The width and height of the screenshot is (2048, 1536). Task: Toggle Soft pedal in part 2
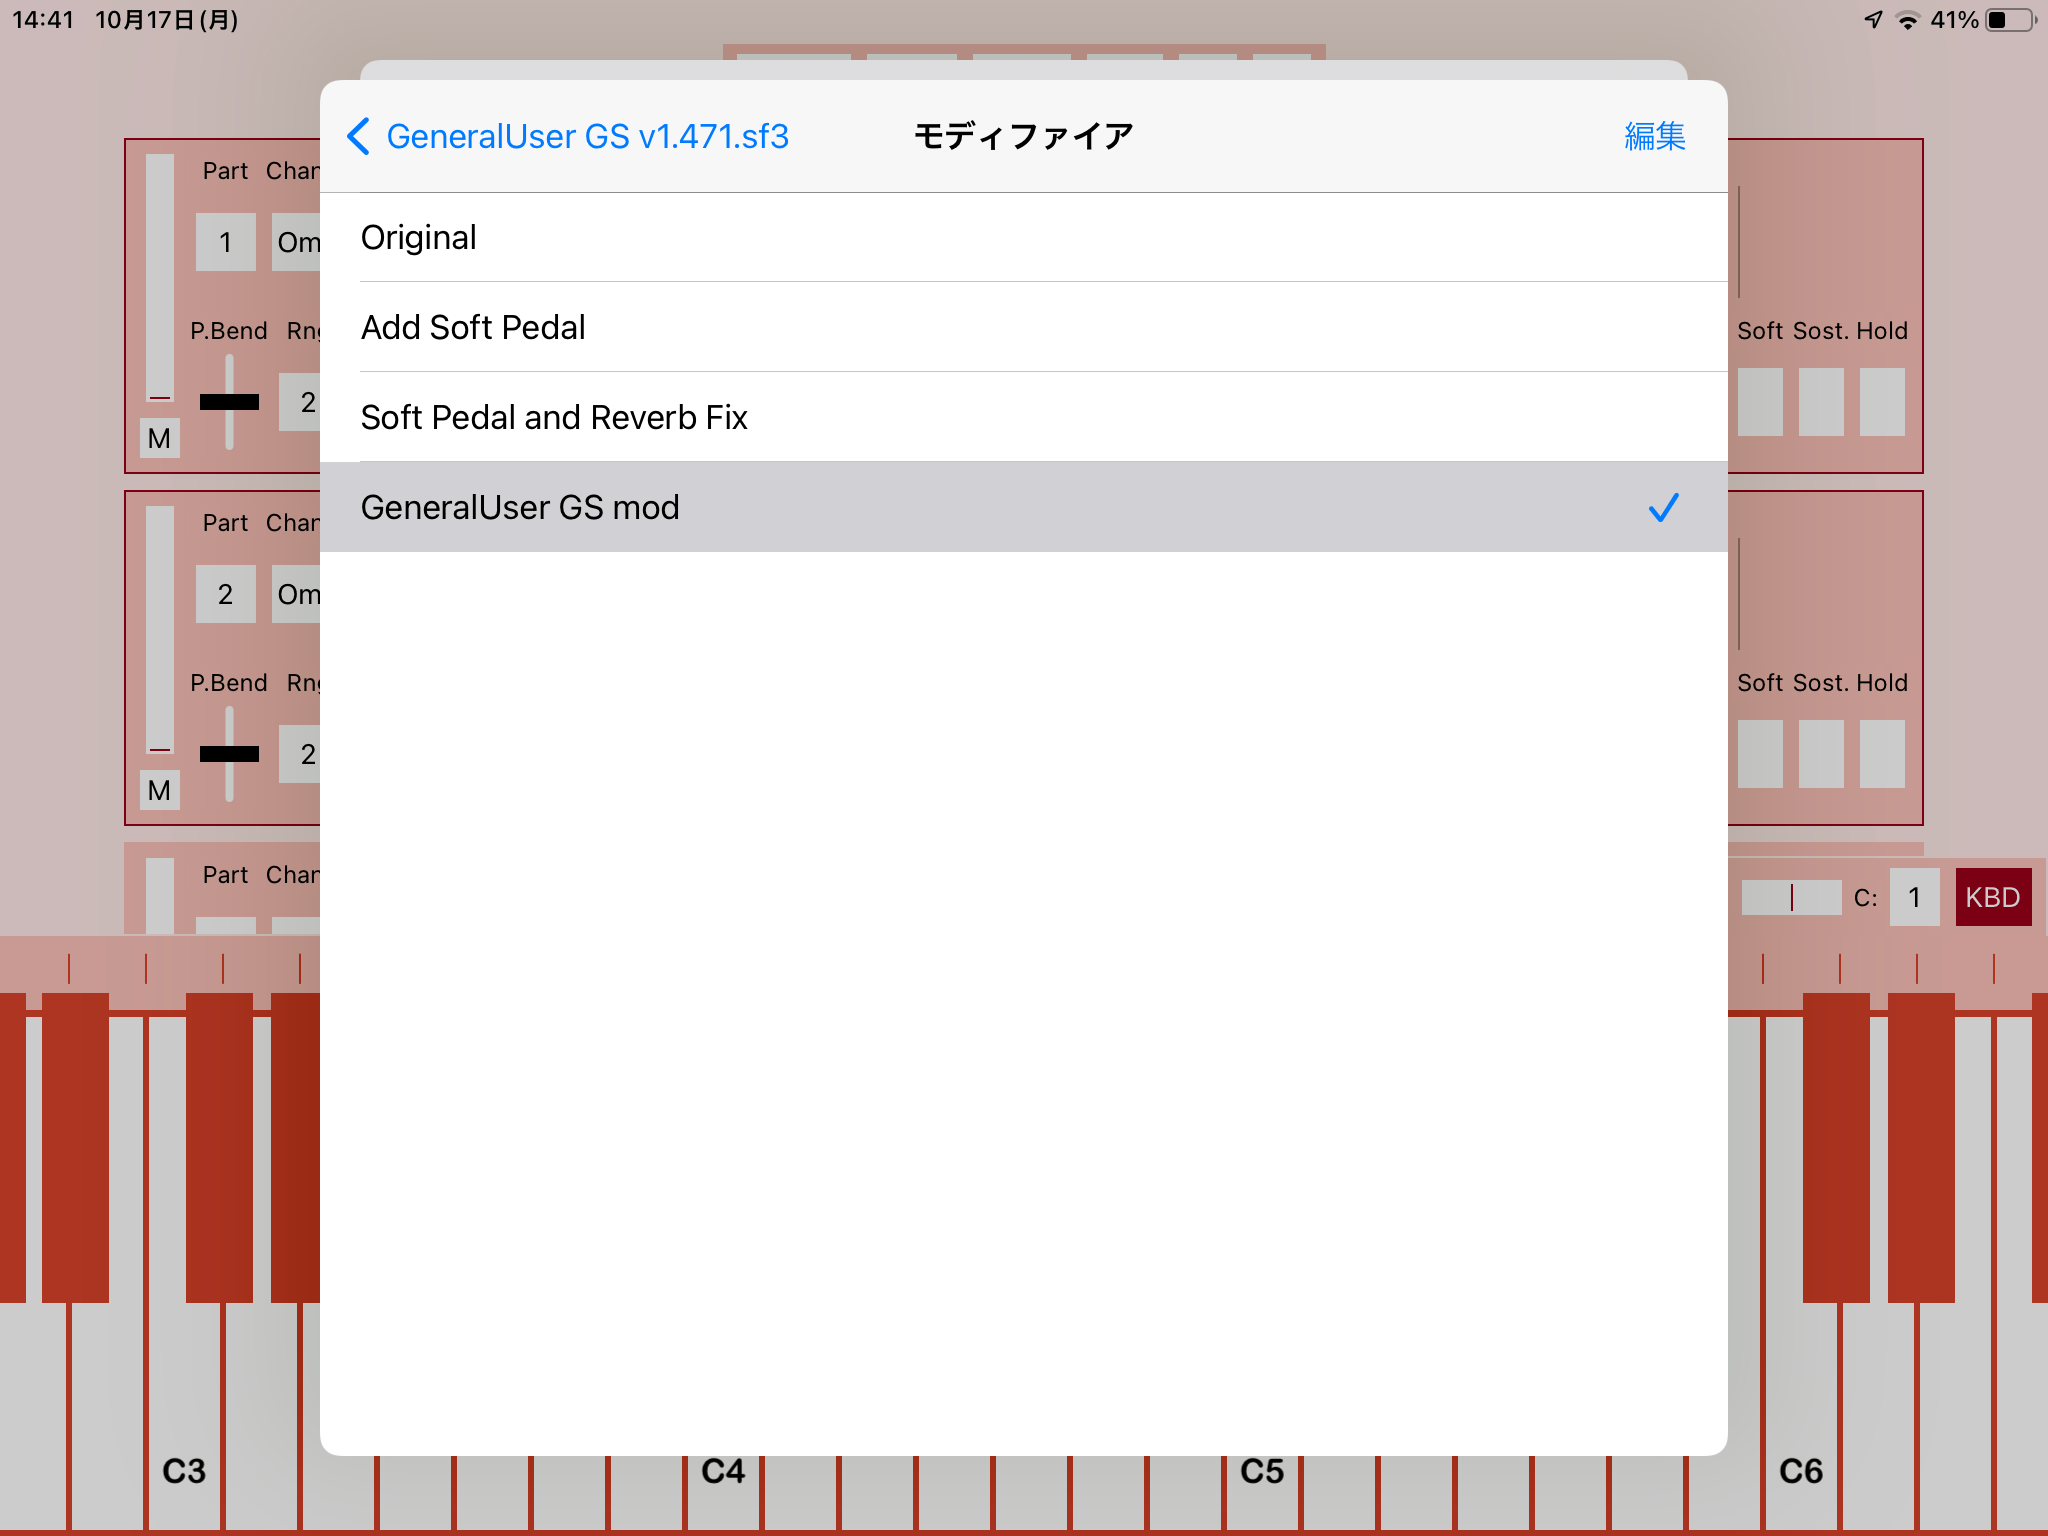[x=1760, y=754]
